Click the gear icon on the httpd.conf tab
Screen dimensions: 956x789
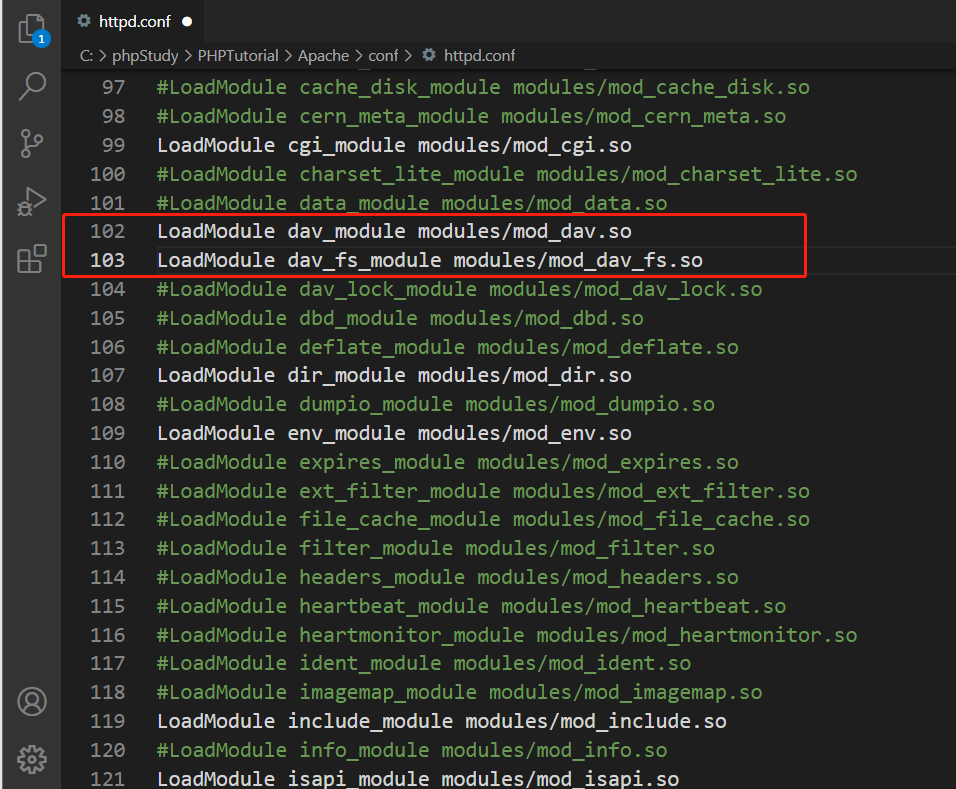point(86,19)
